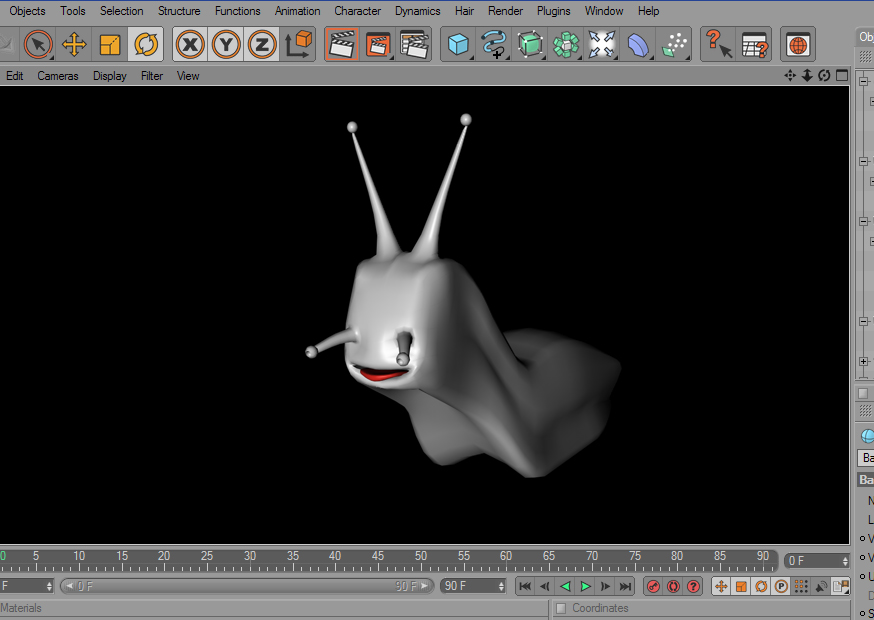
Task: Click the Record Active Objects keyframe button
Action: (653, 586)
